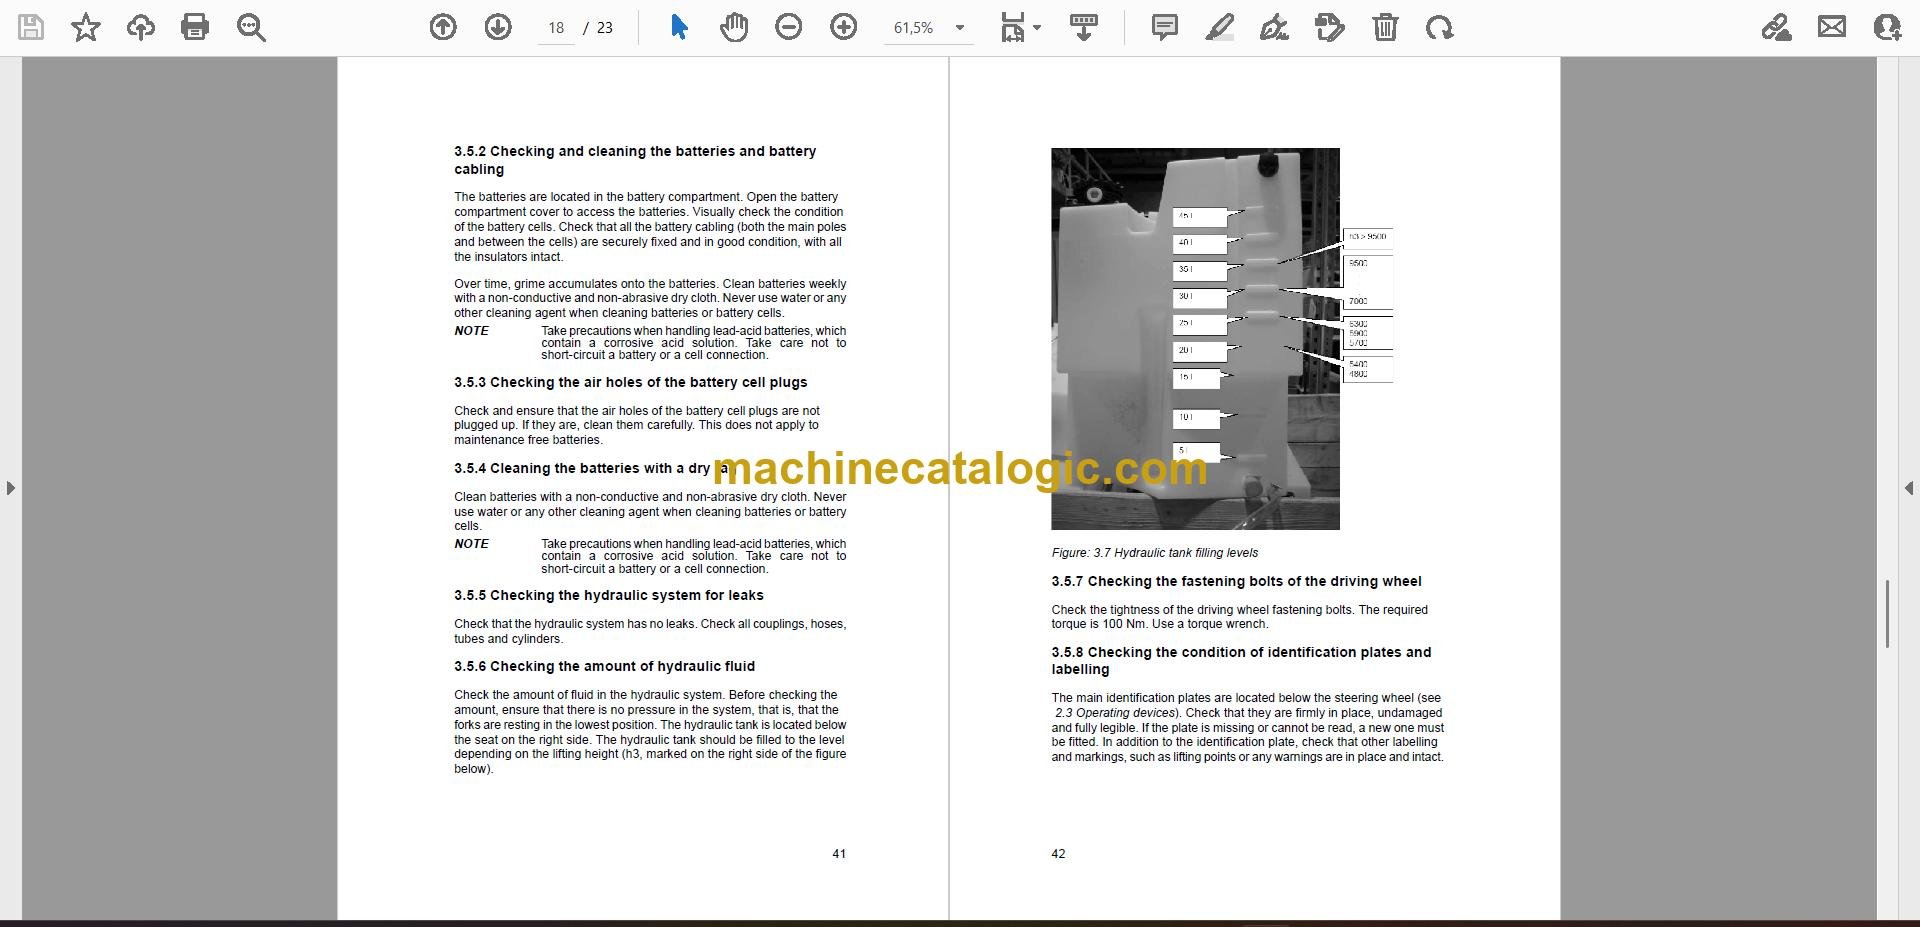1920x927 pixels.
Task: Send the file by email envelope icon
Action: pos(1832,27)
